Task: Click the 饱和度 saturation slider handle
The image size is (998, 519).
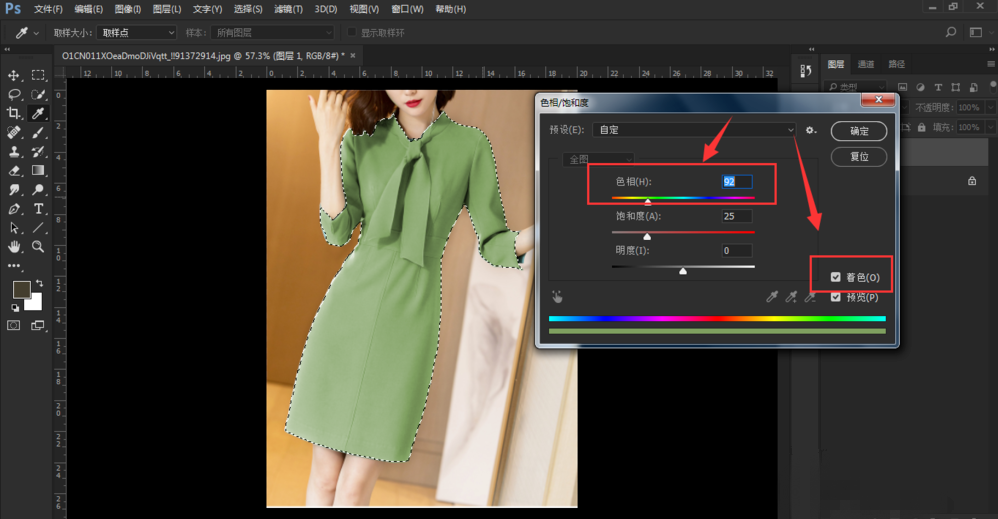Action: tap(647, 237)
